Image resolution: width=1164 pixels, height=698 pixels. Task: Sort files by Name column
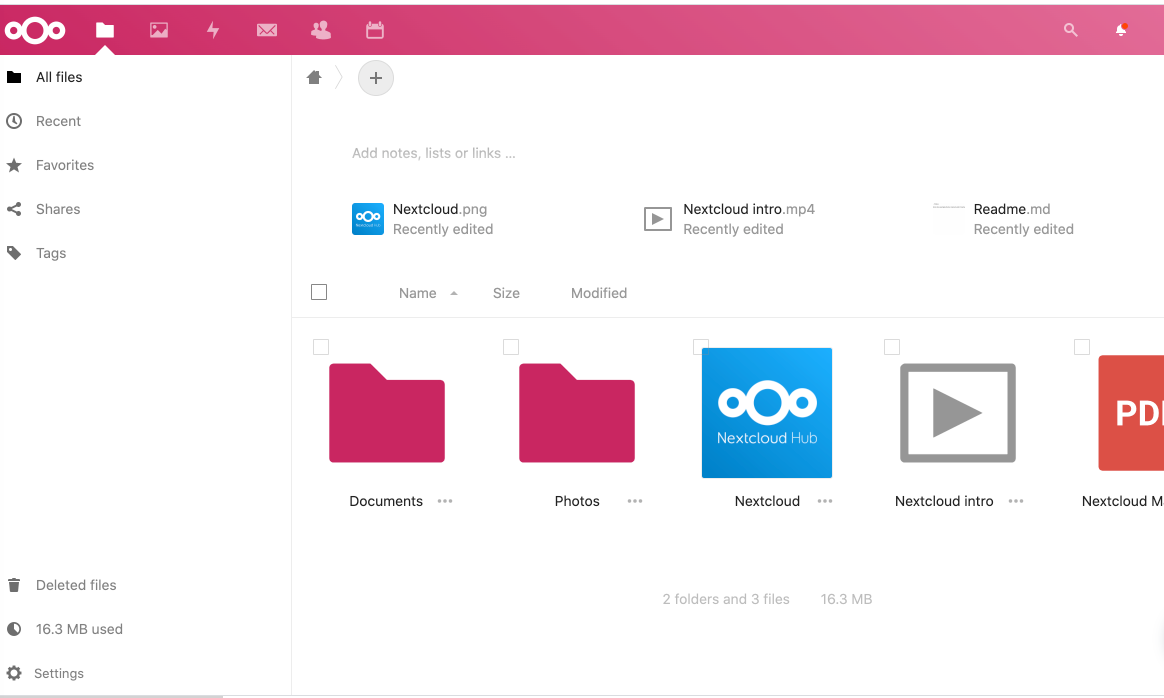pos(418,293)
